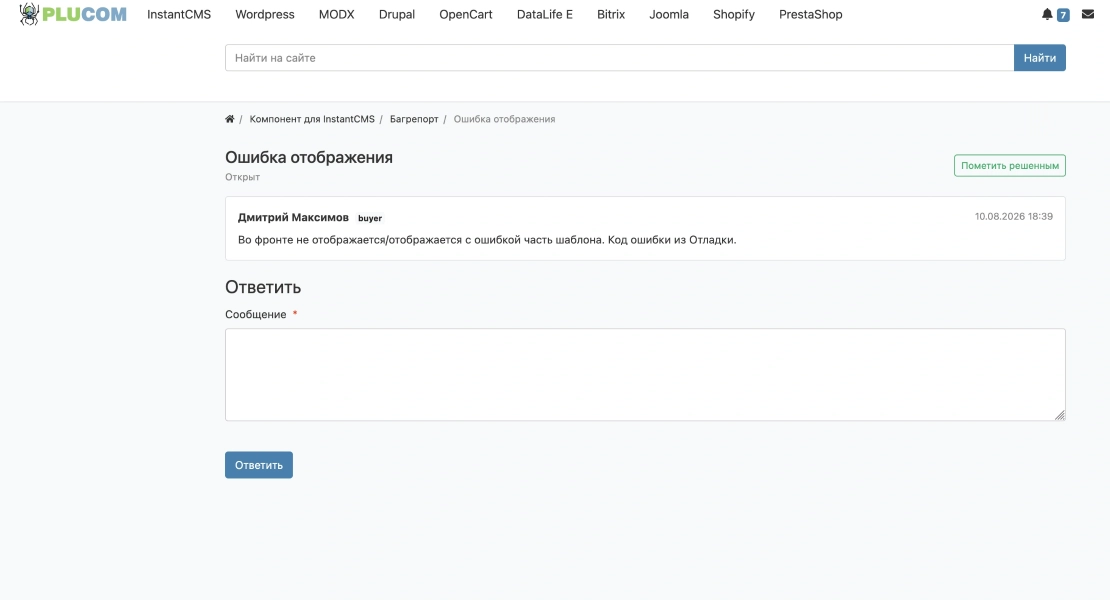Click the 'Ошибка отображения' page heading
Screen dimensions: 1110x600
click(x=309, y=157)
